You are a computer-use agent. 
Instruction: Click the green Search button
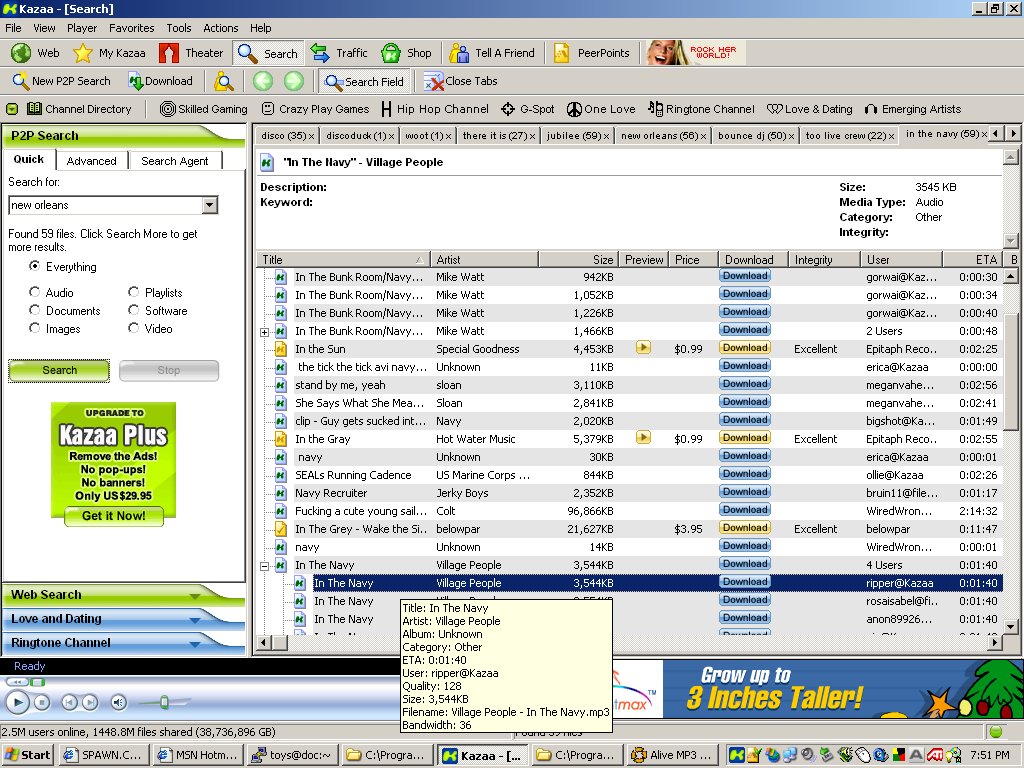[x=59, y=370]
